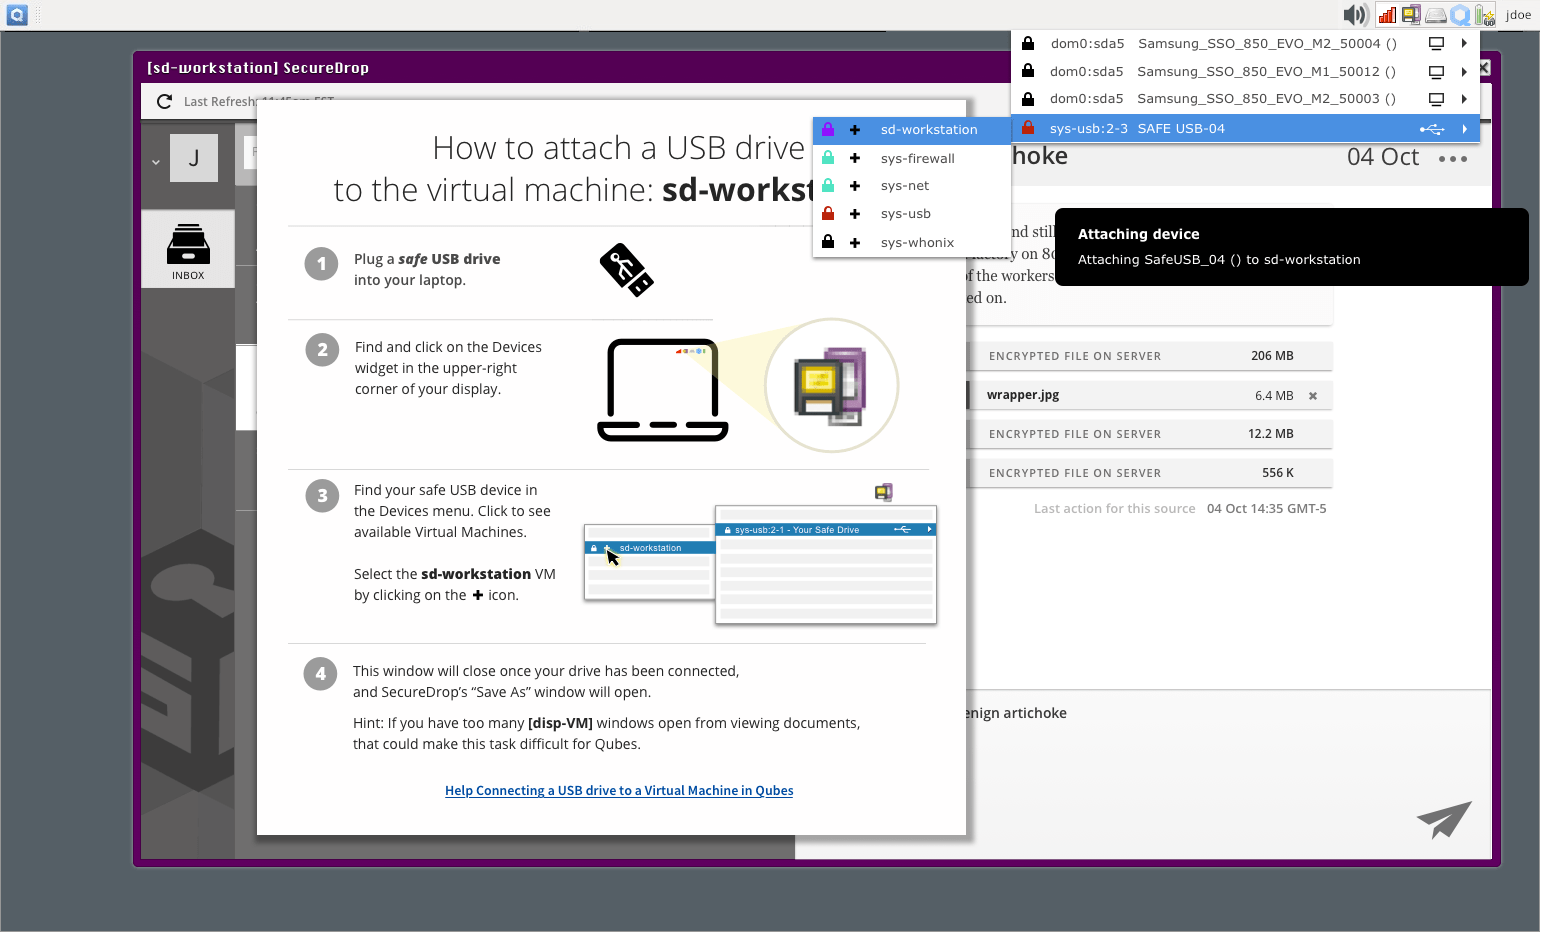Select the sys-usb:2-3 SAFE USB-04 device entry
This screenshot has height=932, width=1541.
1245,128
